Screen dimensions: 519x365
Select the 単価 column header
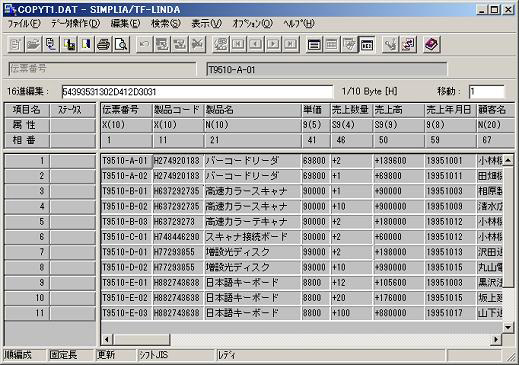(x=316, y=110)
